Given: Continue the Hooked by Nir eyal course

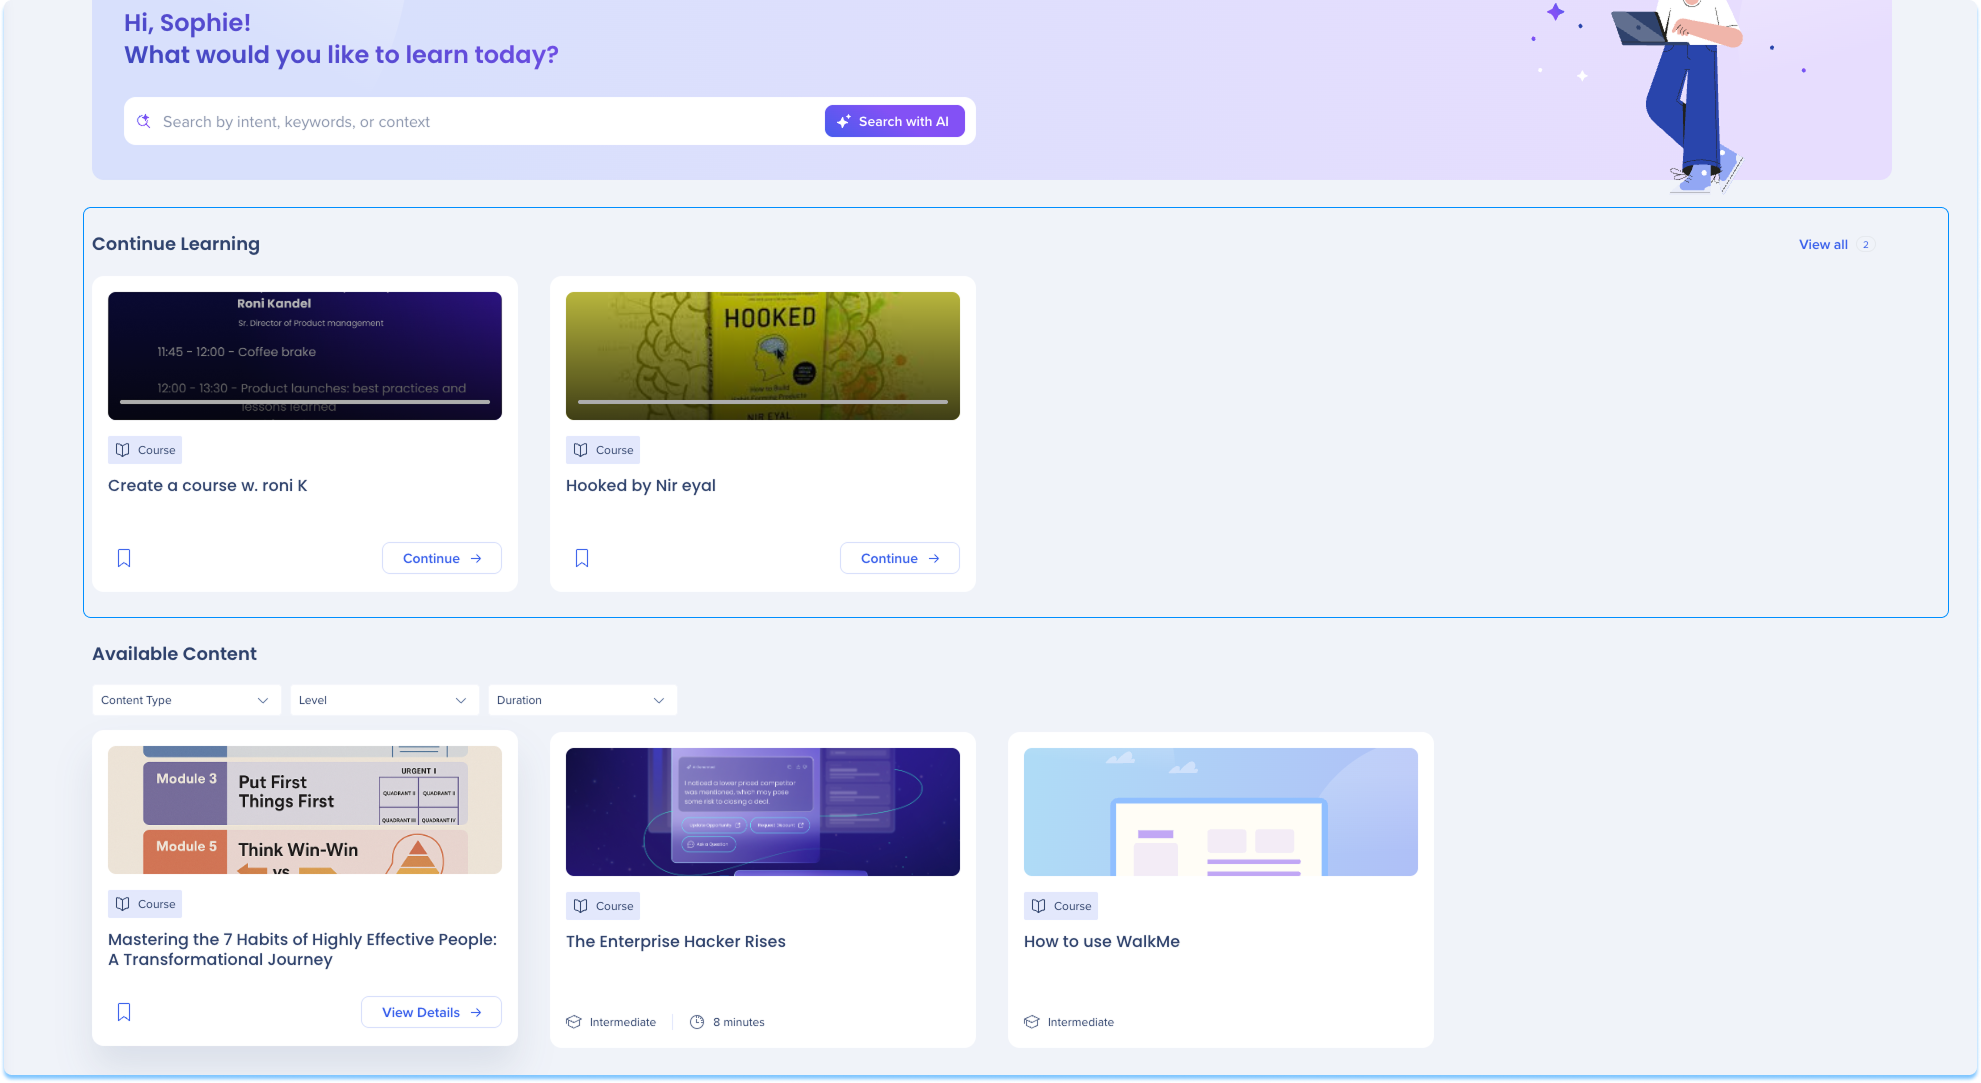Looking at the screenshot, I should point(899,558).
